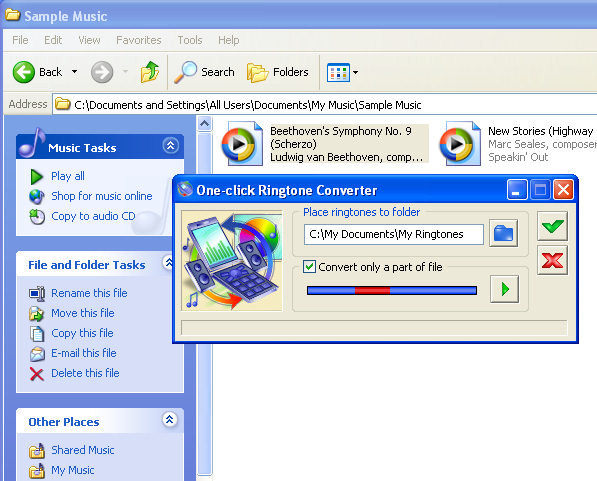Collapse the Other Places panel
Viewport: 597px width, 481px height.
[x=169, y=419]
